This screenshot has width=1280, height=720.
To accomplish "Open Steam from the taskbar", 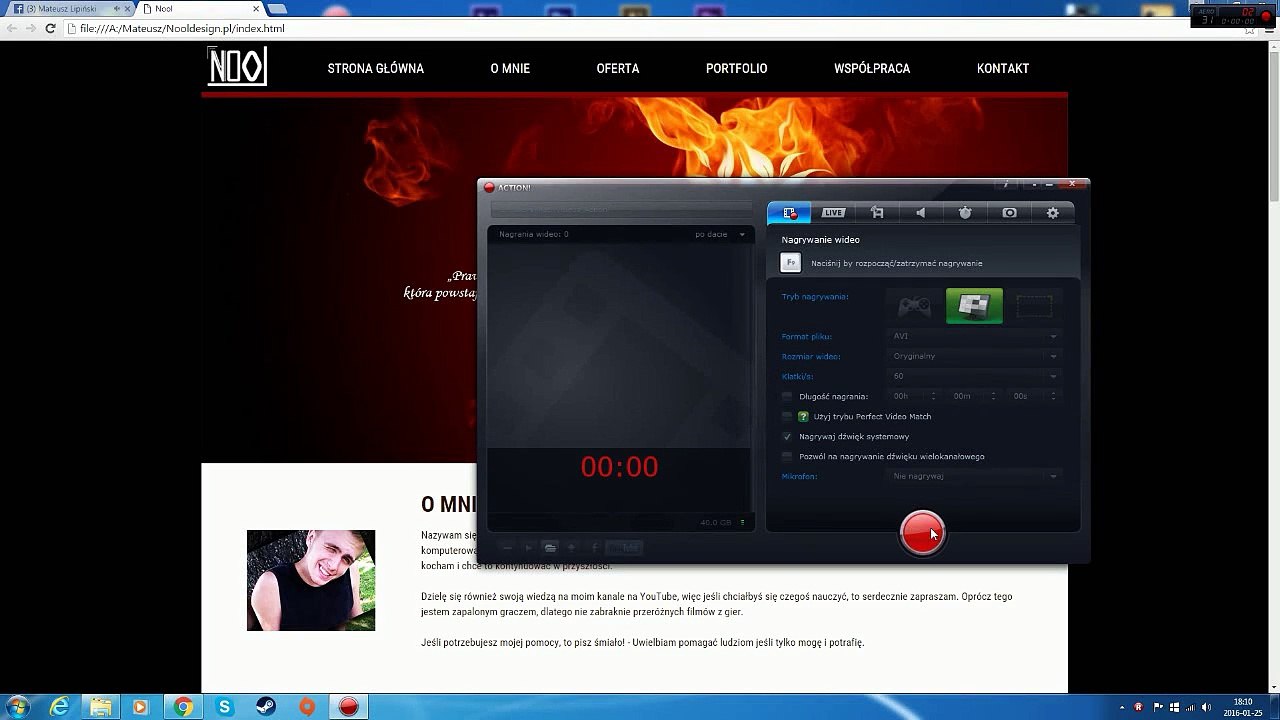I will 265,707.
